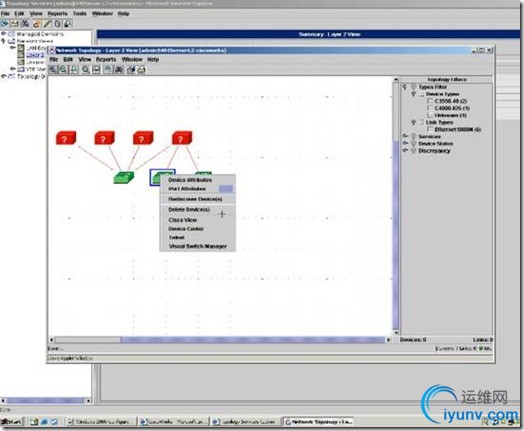
Task: Select the first red unknown device node
Action: tap(66, 138)
